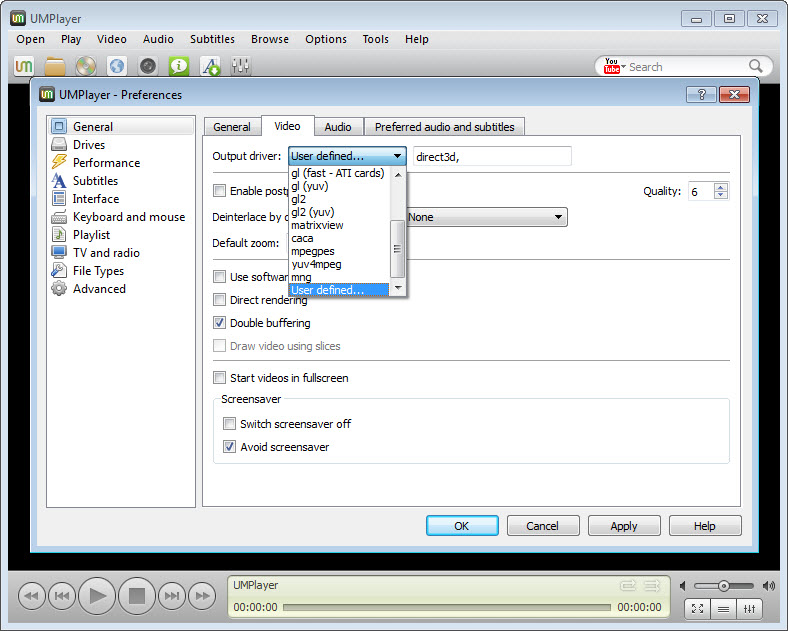Select caca output driver option
Viewport: 788px width, 631px height.
coord(339,239)
